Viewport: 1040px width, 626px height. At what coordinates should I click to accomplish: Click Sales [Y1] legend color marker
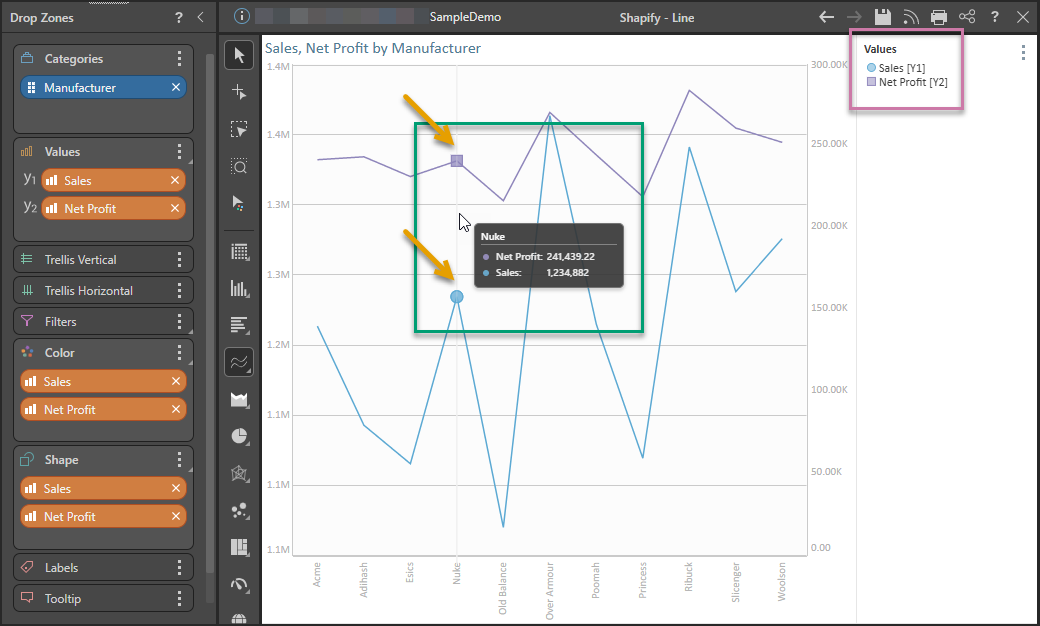[x=871, y=68]
